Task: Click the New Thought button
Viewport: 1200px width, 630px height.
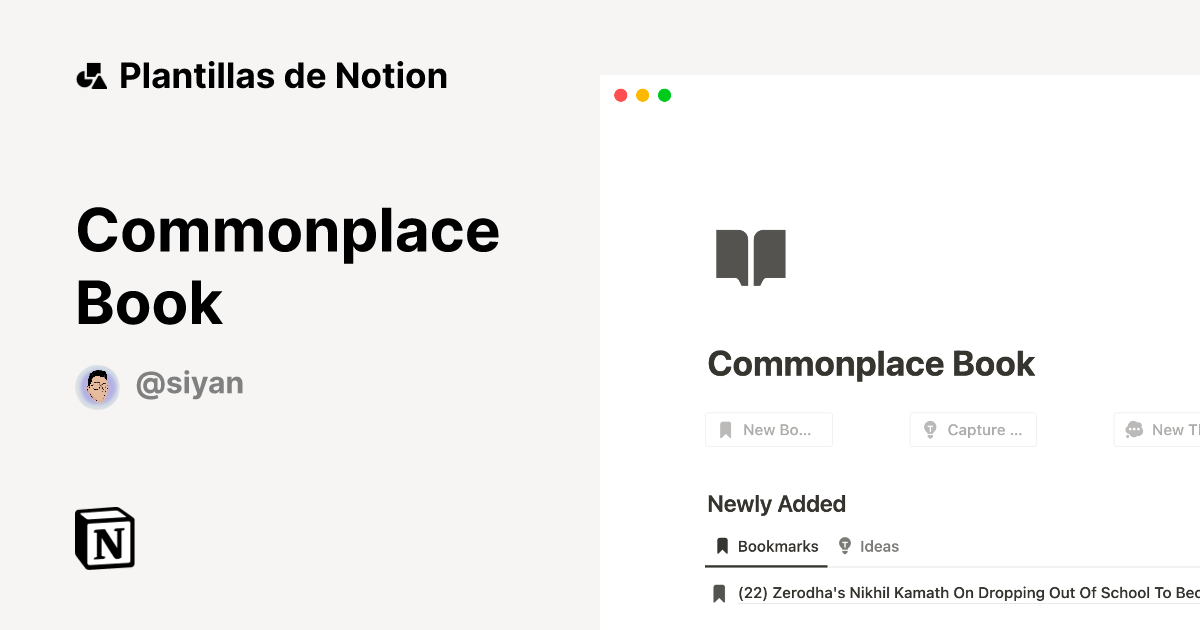Action: tap(1160, 429)
